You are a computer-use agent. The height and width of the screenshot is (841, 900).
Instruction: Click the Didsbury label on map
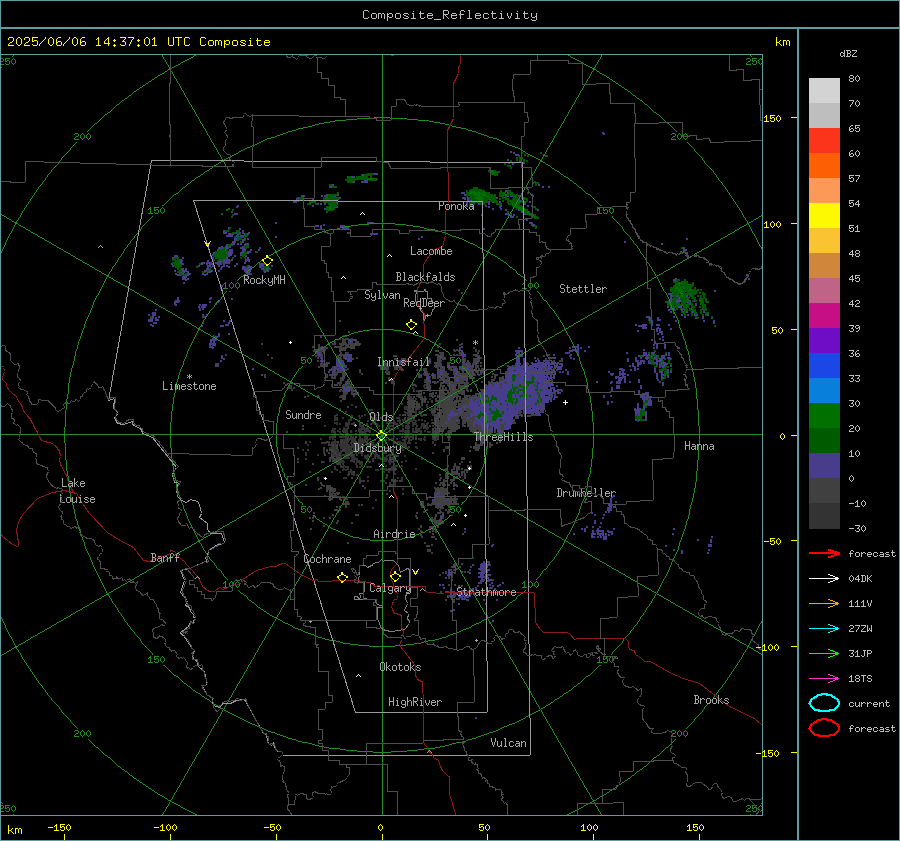tap(378, 448)
